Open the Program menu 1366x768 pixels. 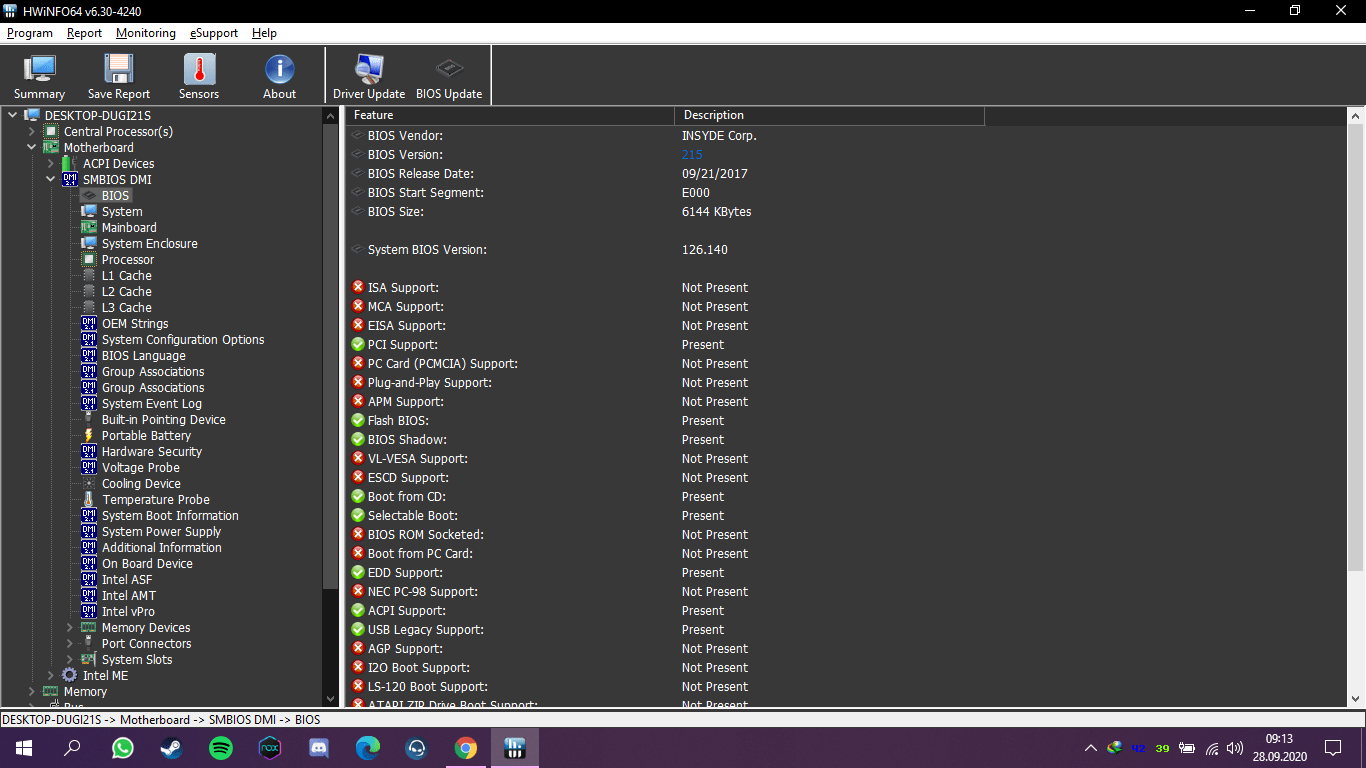pyautogui.click(x=30, y=33)
